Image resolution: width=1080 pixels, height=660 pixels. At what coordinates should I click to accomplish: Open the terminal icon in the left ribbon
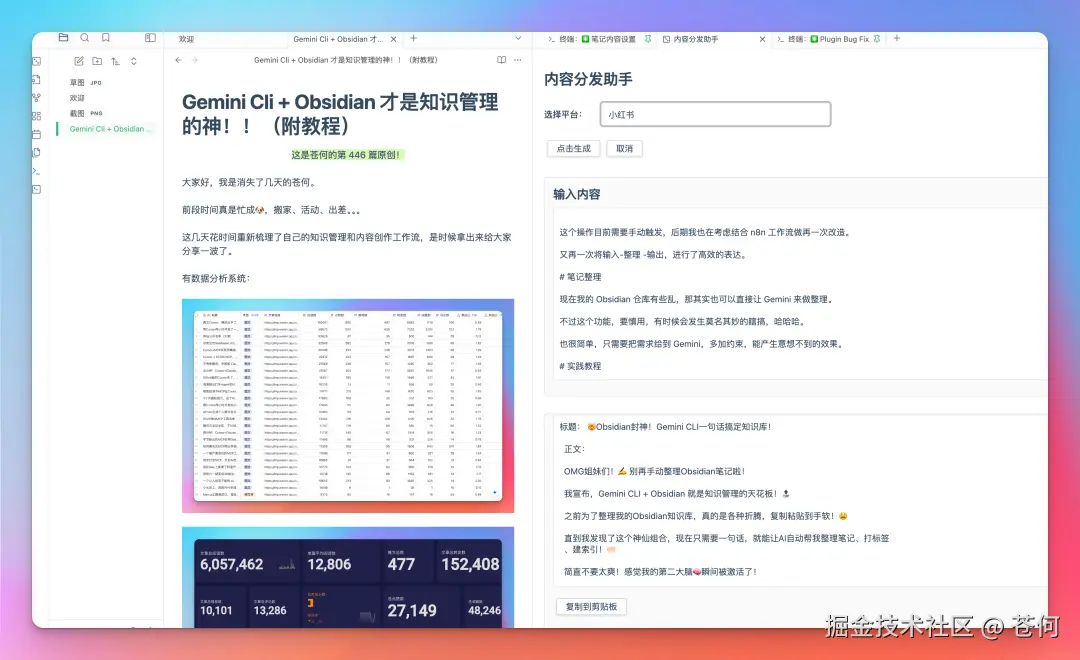click(36, 170)
